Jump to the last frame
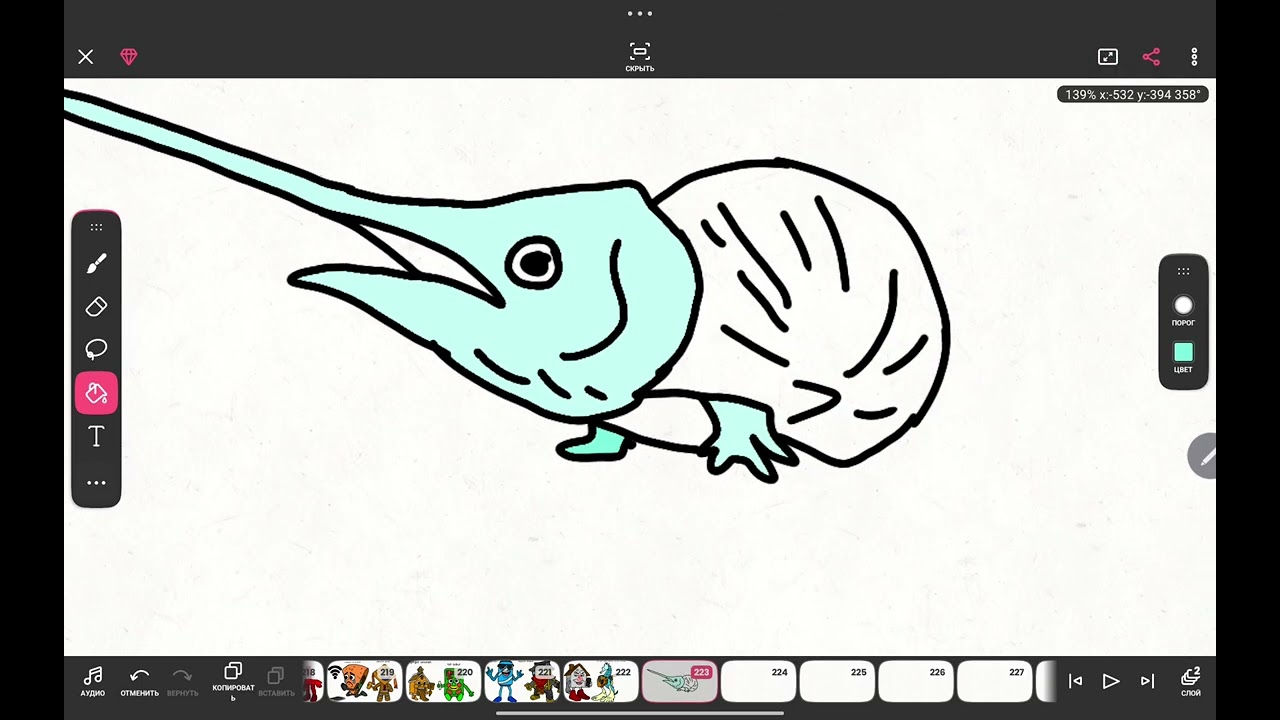This screenshot has width=1280, height=720. pos(1147,681)
